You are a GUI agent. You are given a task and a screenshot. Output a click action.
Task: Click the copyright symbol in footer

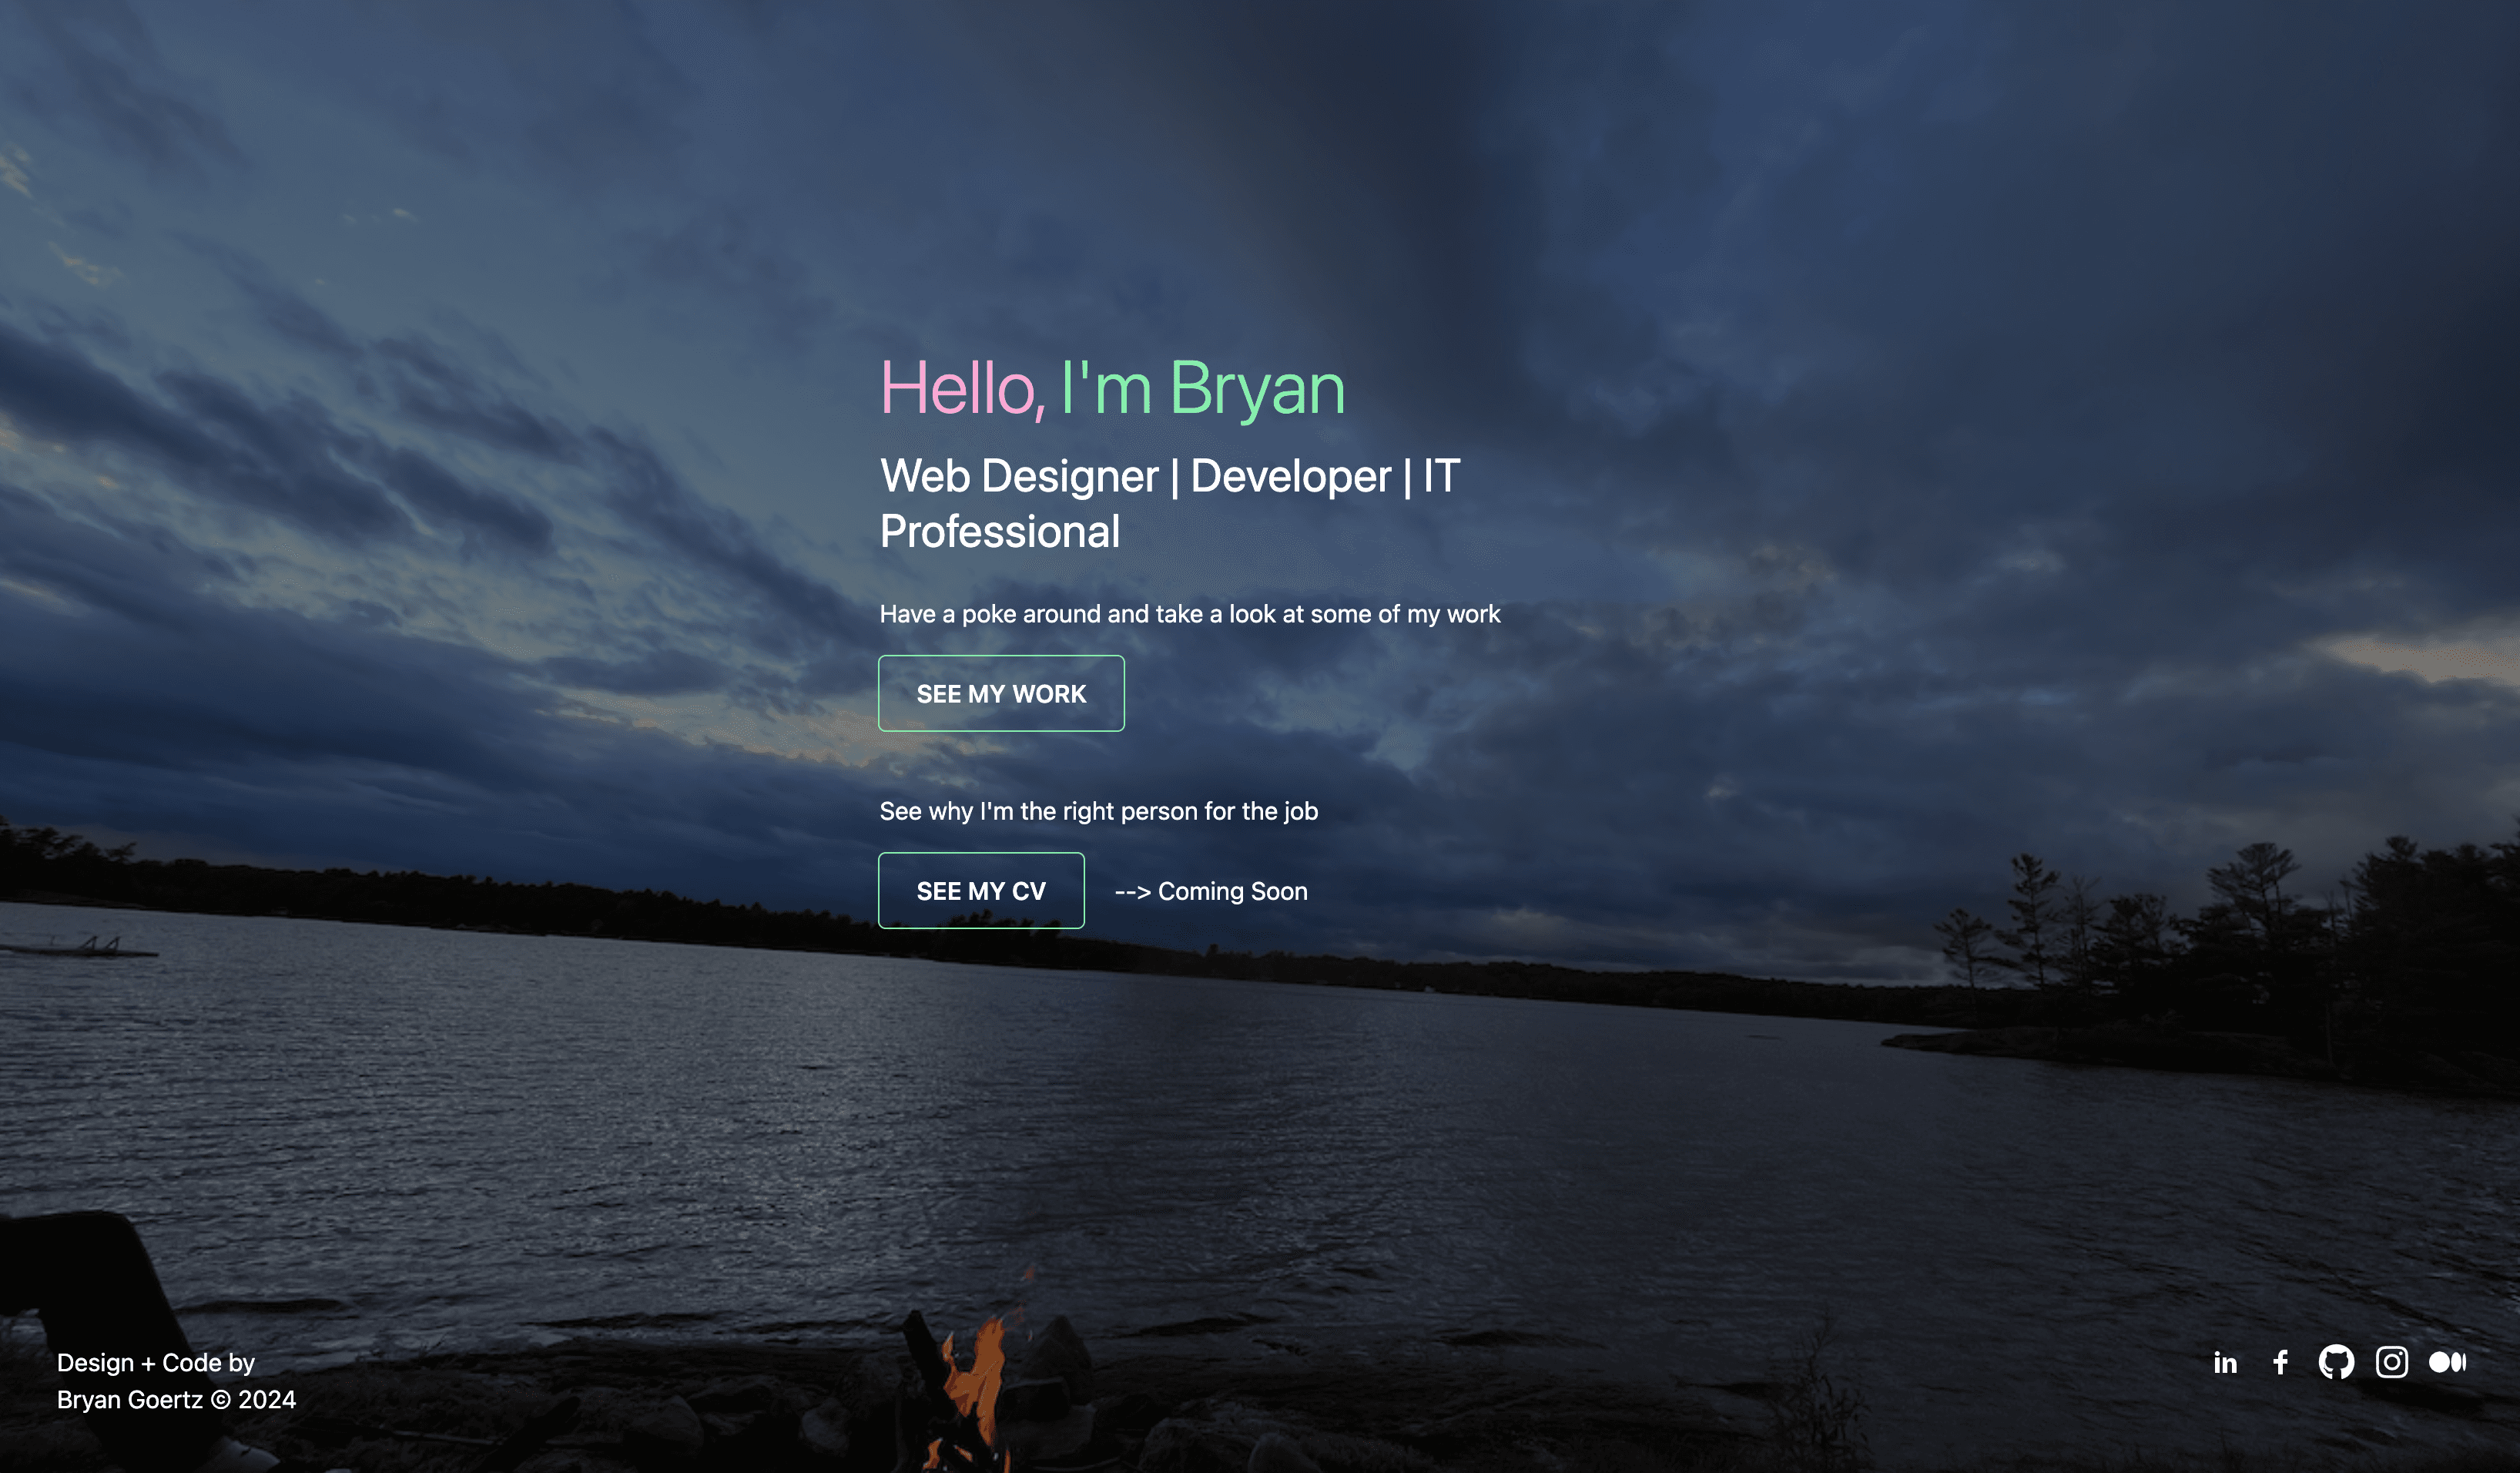click(221, 1400)
